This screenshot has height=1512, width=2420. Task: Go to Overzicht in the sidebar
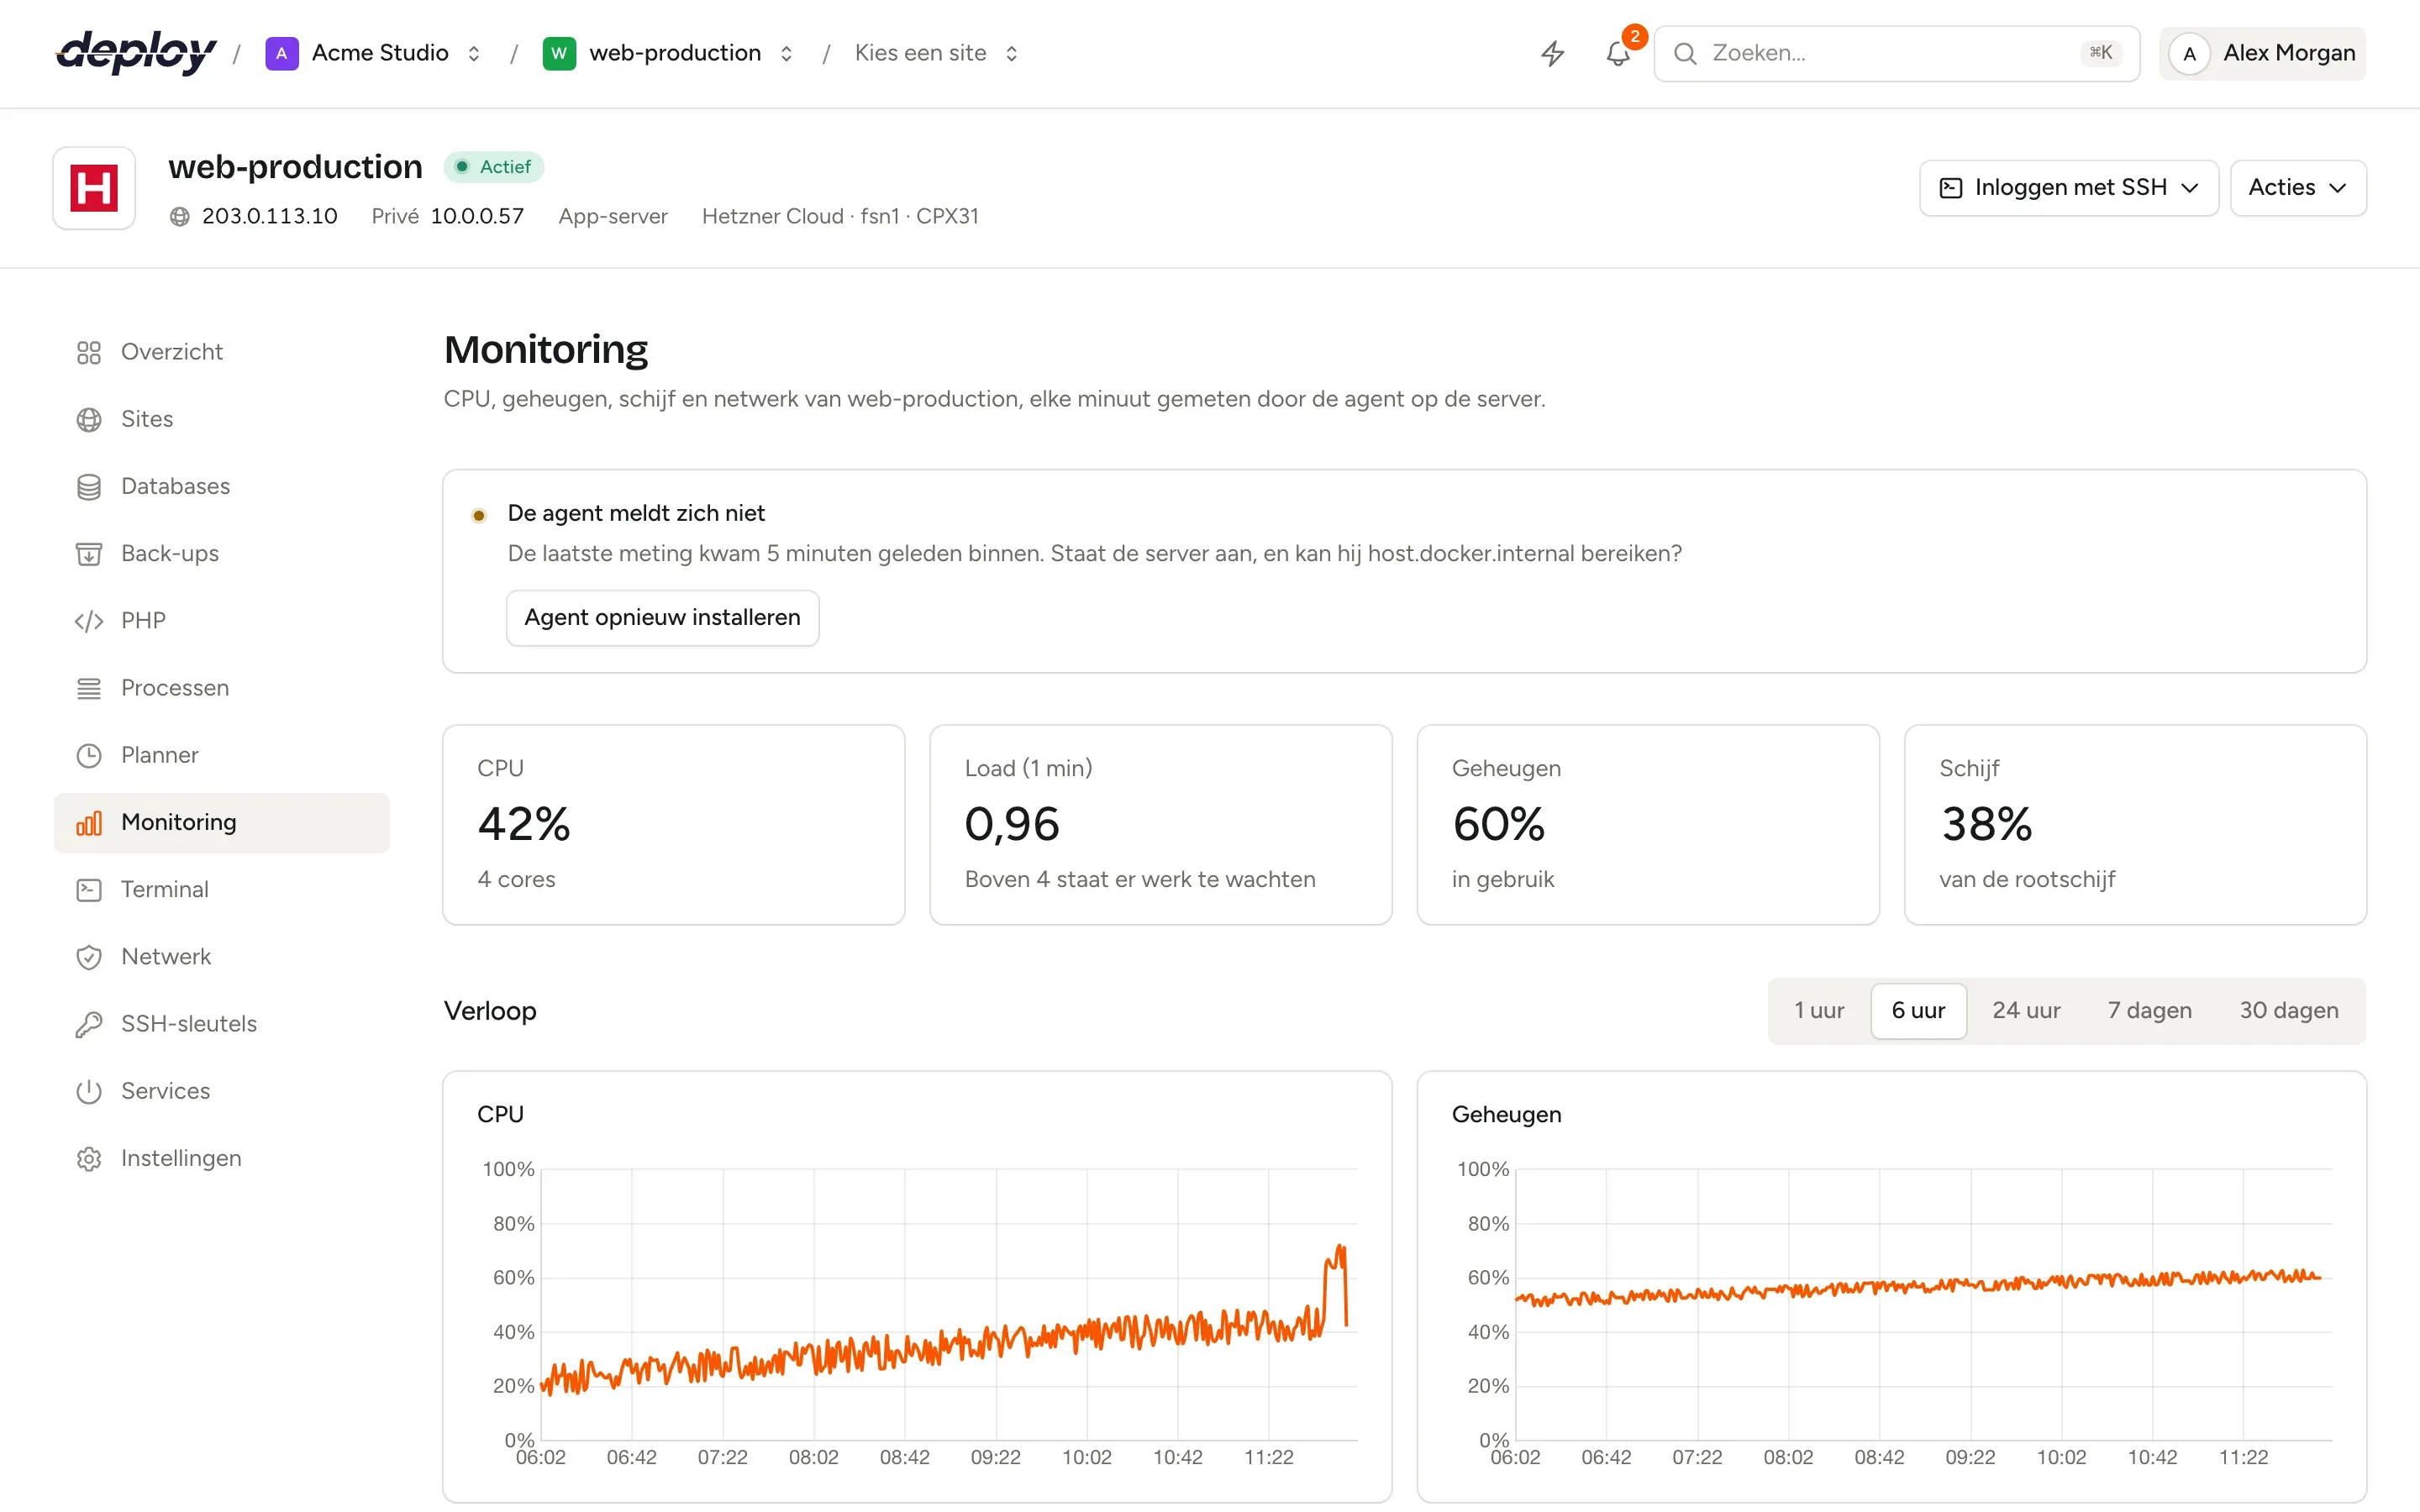coord(221,352)
